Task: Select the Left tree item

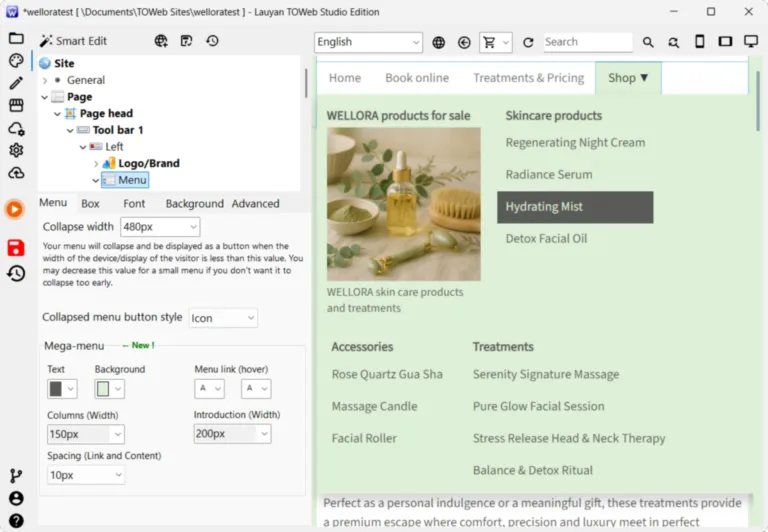Action: click(x=107, y=147)
